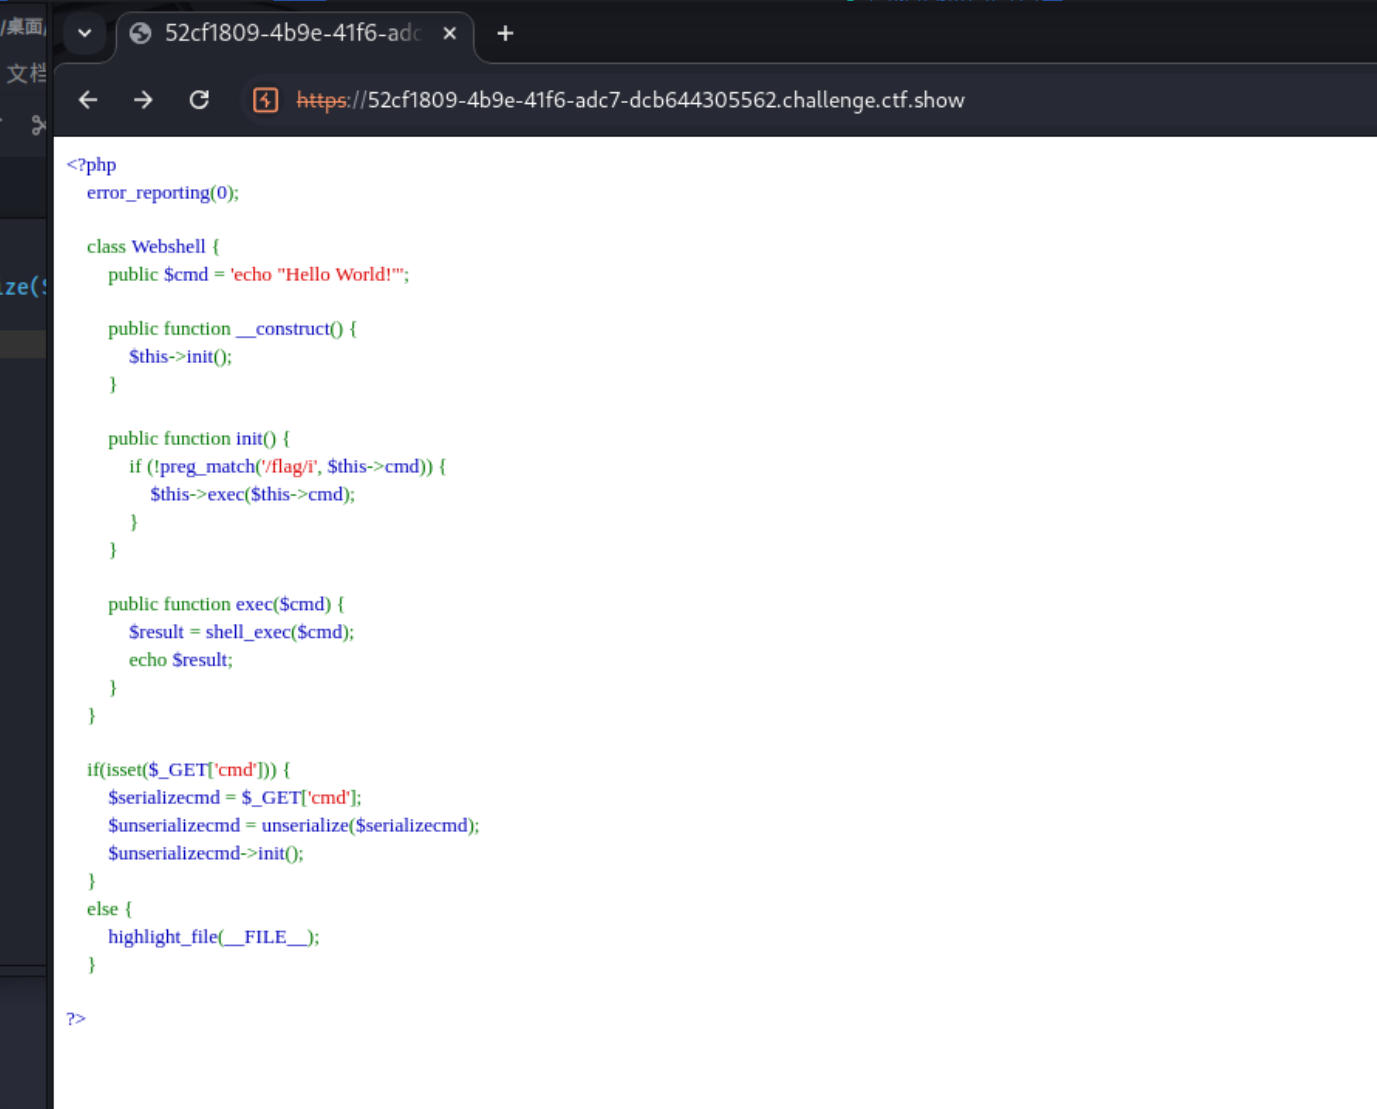Click the 文档 label in the left window
The image size is (1377, 1109).
click(x=26, y=73)
